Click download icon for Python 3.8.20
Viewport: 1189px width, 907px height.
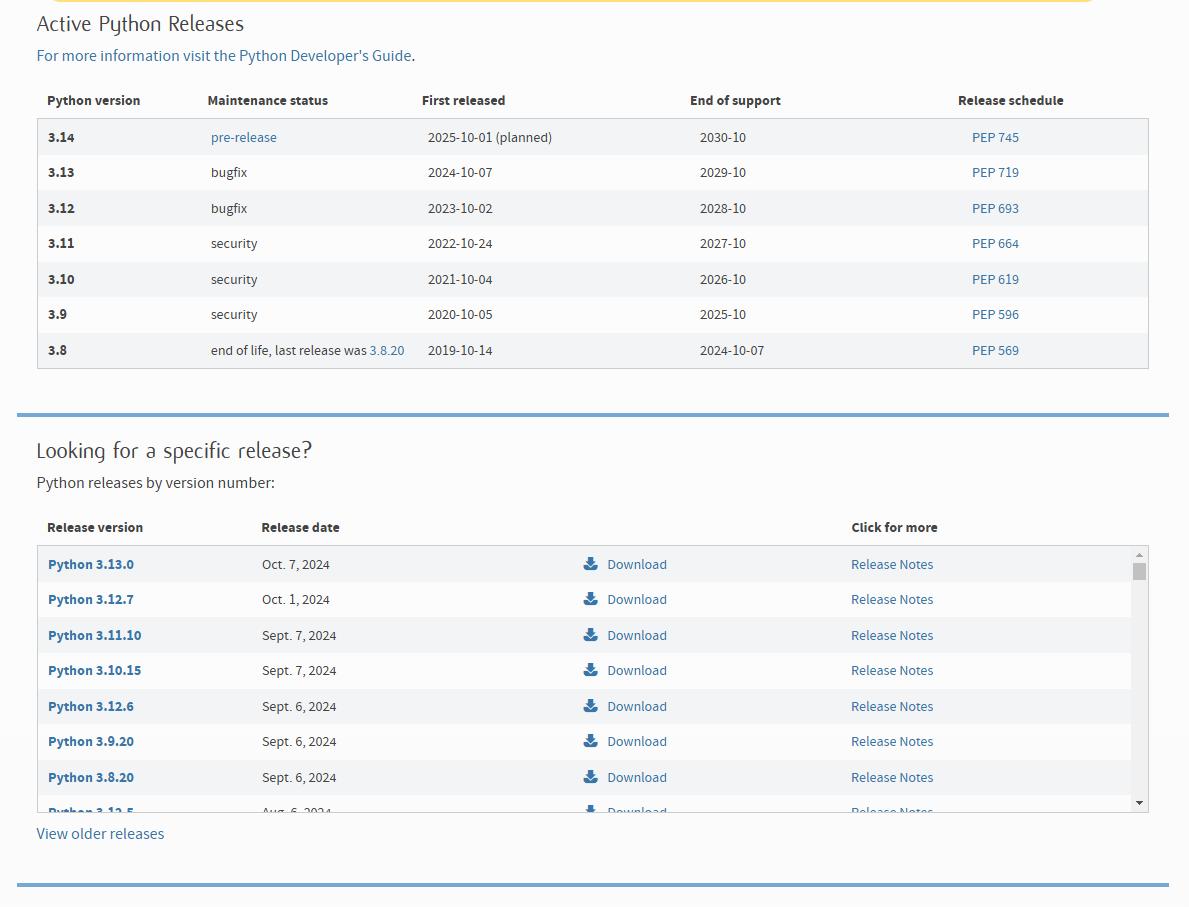pos(591,777)
